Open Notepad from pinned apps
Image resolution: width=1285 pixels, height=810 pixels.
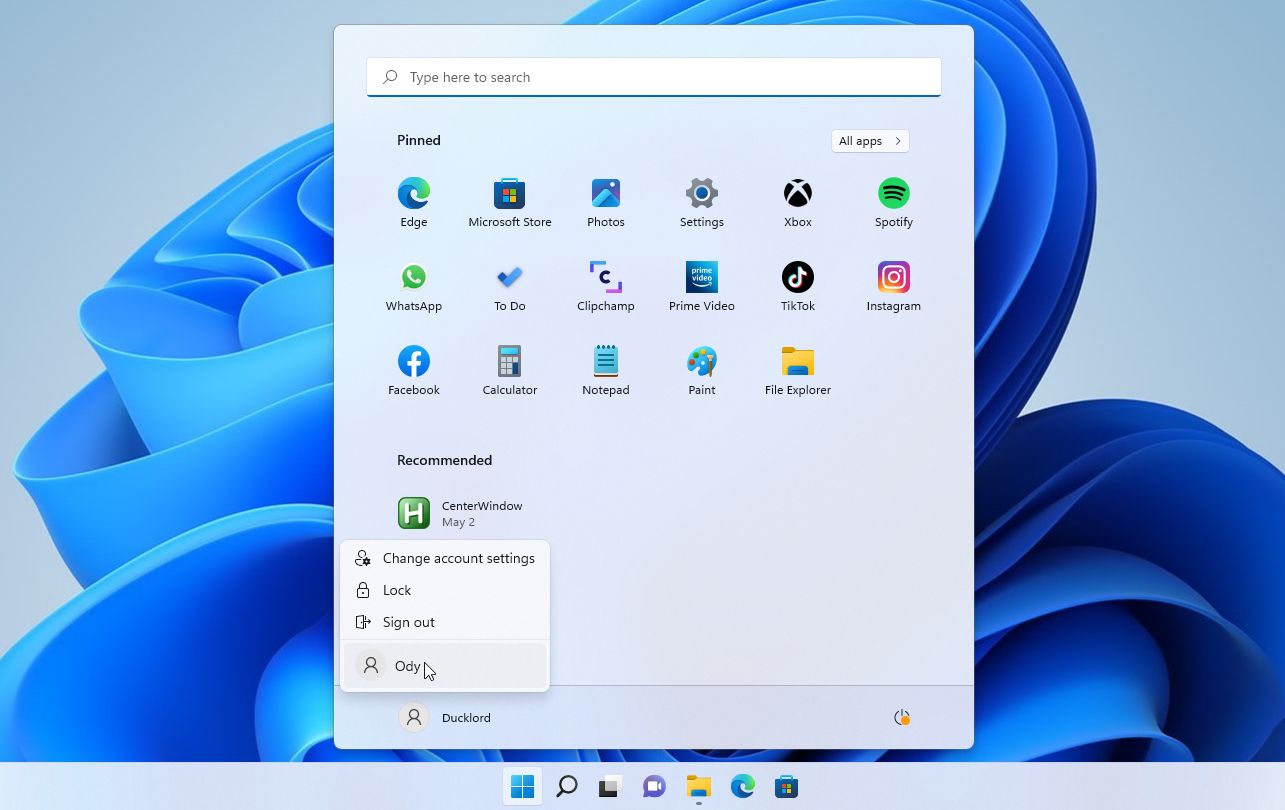tap(606, 371)
